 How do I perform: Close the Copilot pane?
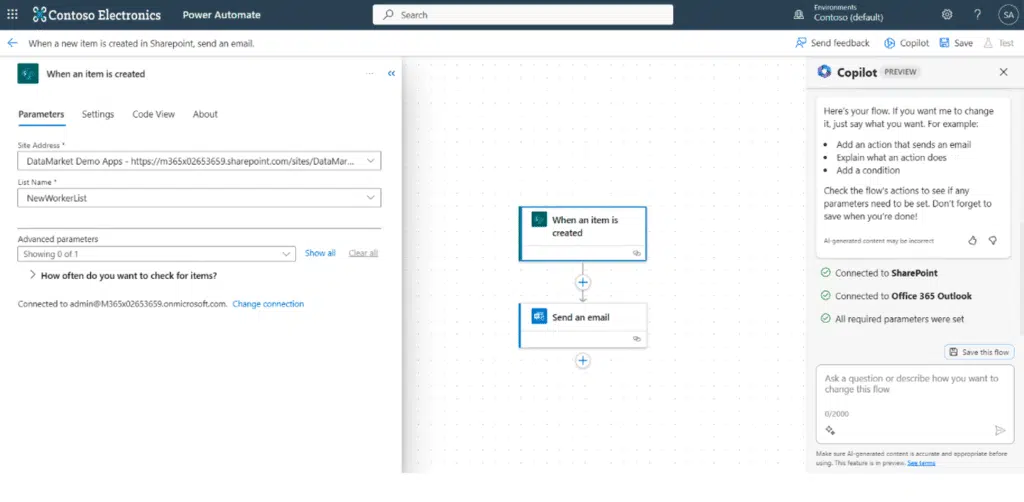click(x=1004, y=72)
